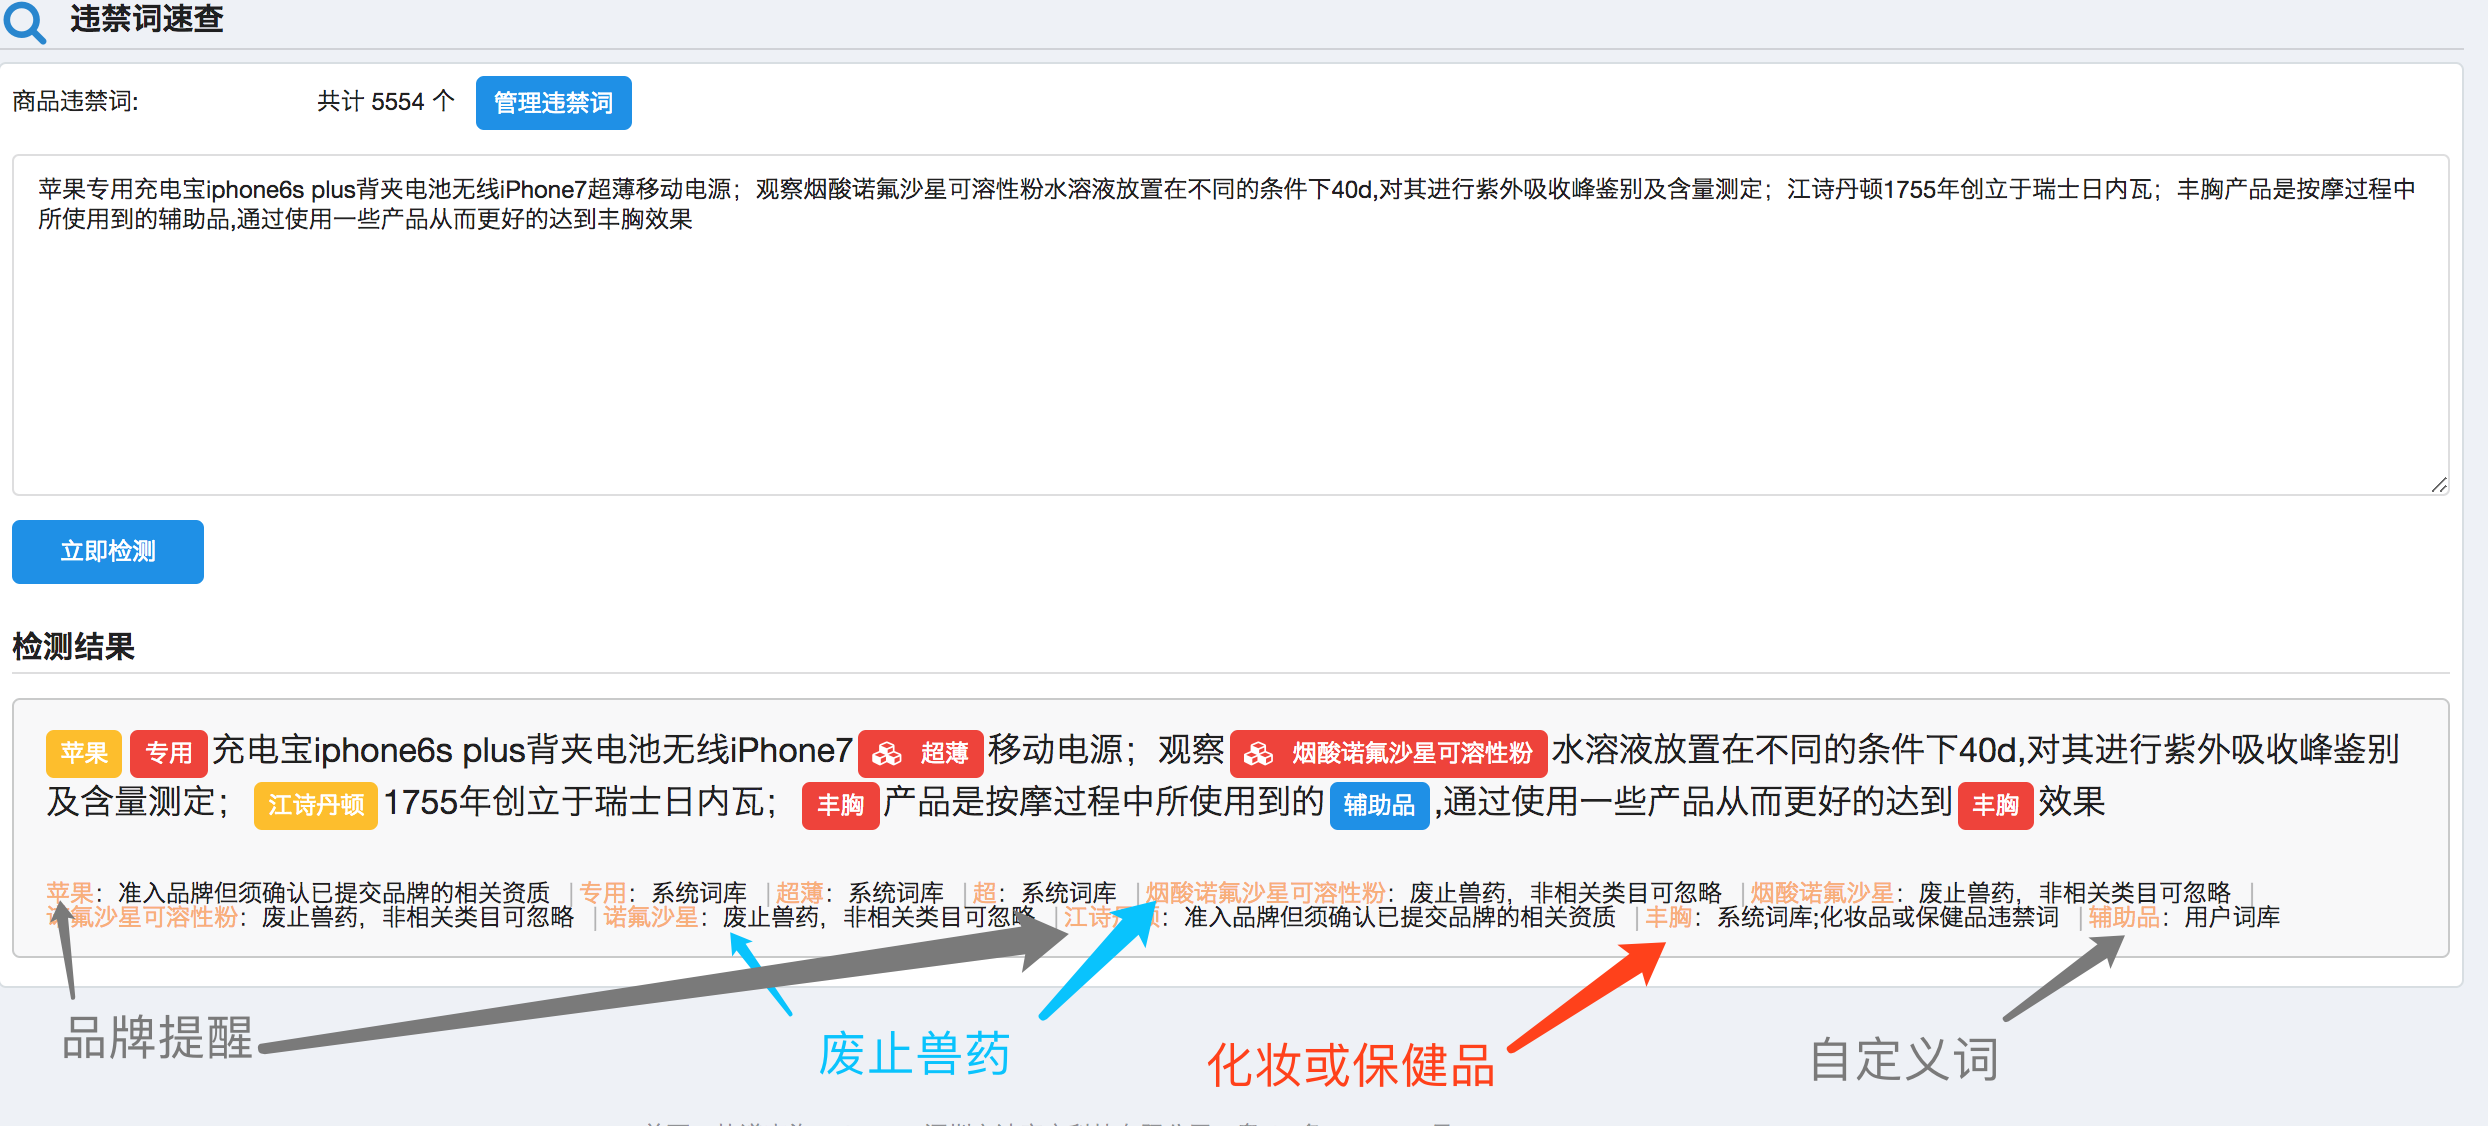Viewport: 2488px width, 1126px height.
Task: Click the icon inside the red 超薄 tag
Action: click(x=887, y=754)
